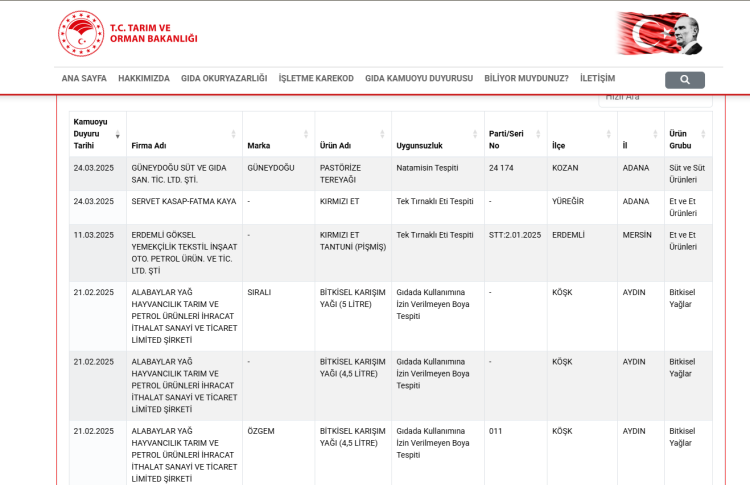Open GIDA KAMUOYU DUYURUSU link
Viewport: 750px width, 485px height.
419,78
